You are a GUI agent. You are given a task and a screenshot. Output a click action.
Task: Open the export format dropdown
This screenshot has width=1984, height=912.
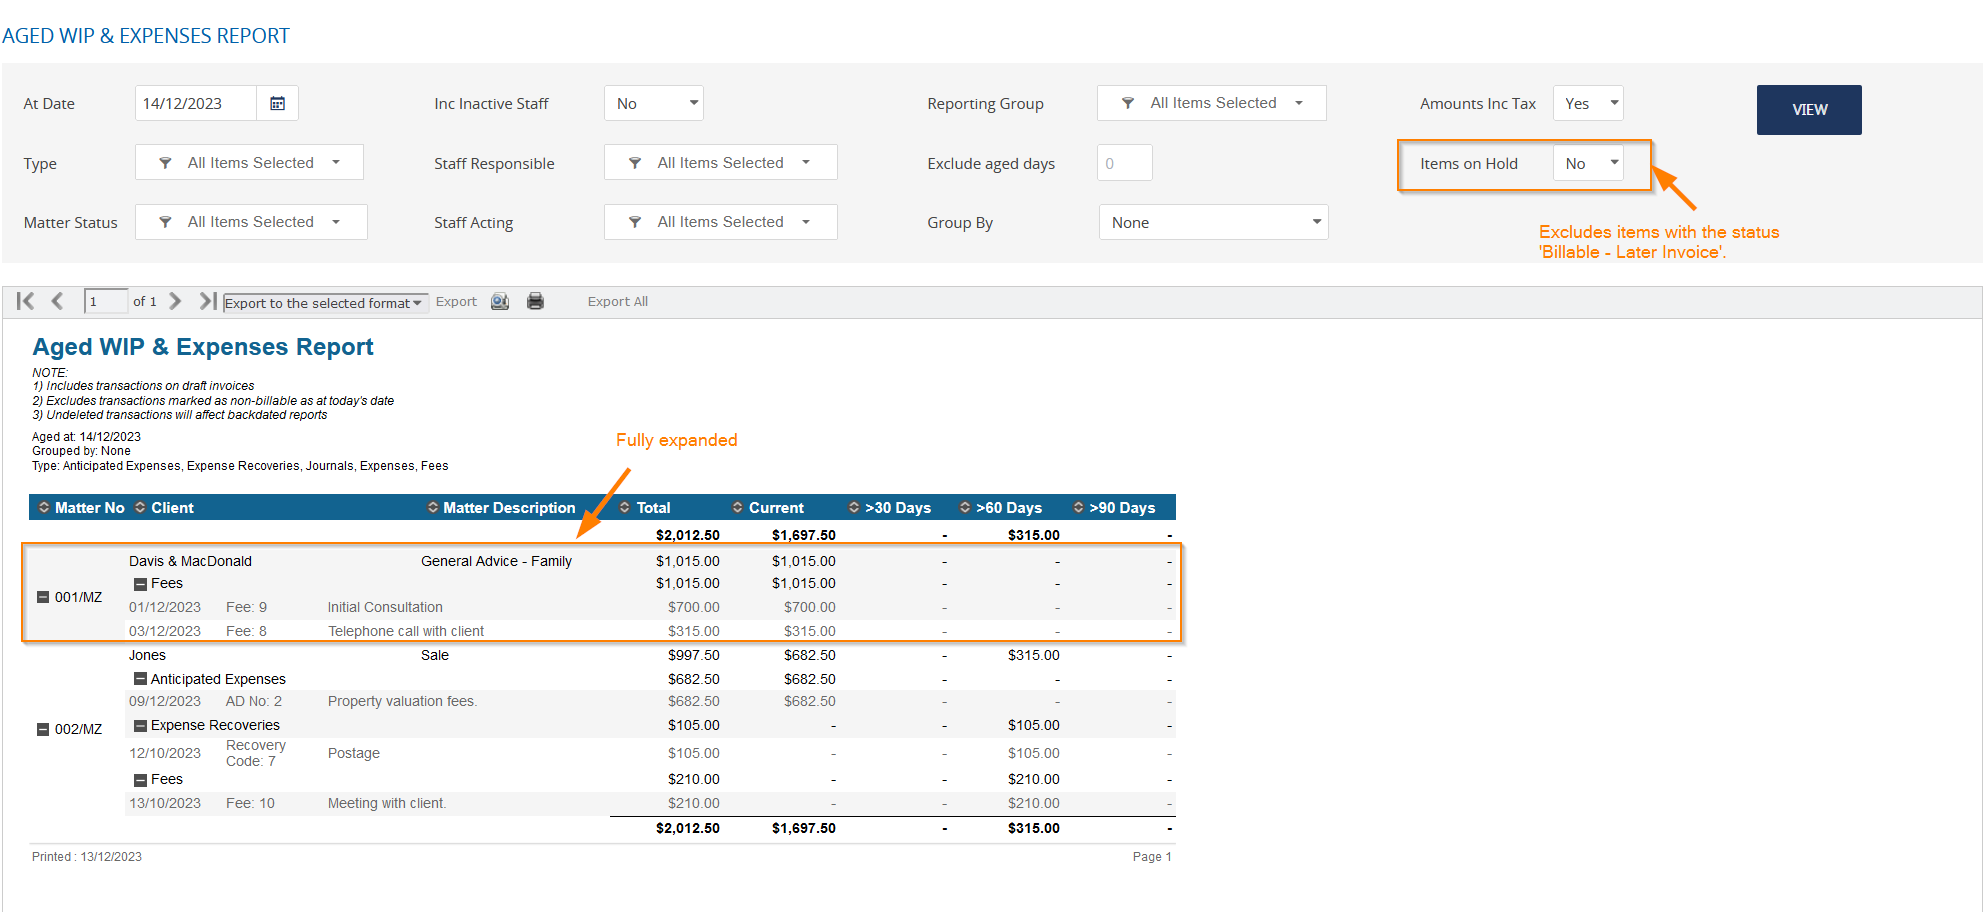tap(419, 303)
